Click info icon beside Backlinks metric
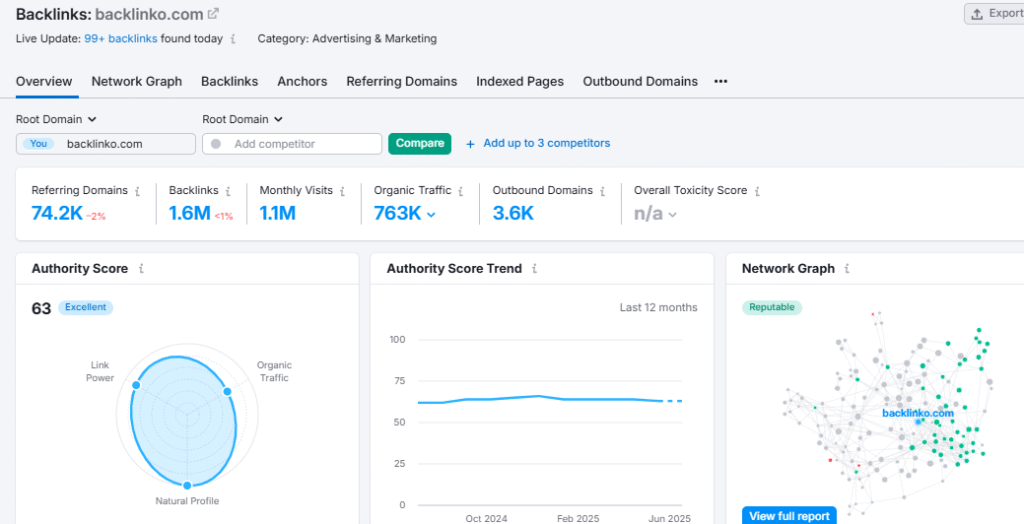Screen dimensions: 1024x524 228,191
